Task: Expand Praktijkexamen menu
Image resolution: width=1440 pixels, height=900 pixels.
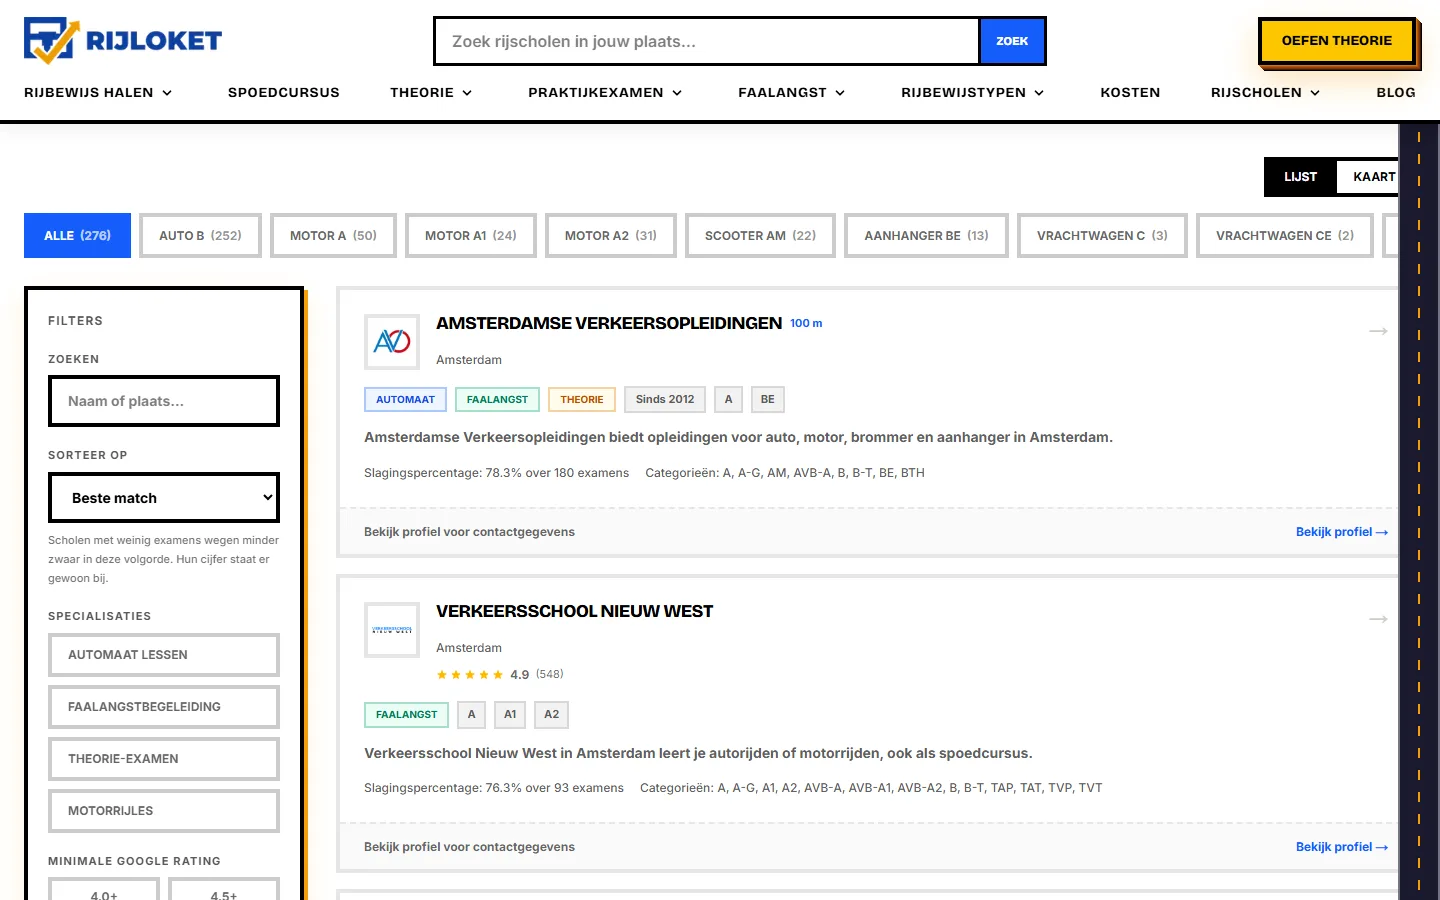Action: click(x=605, y=92)
